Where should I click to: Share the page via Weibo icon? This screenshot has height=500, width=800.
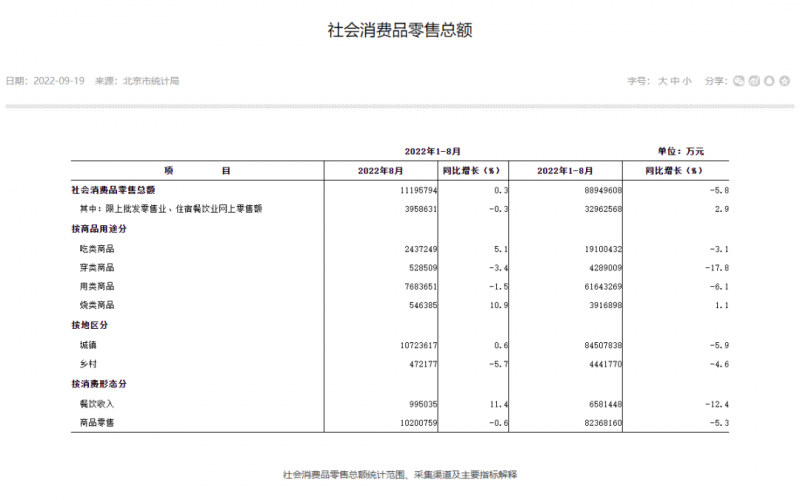(754, 81)
